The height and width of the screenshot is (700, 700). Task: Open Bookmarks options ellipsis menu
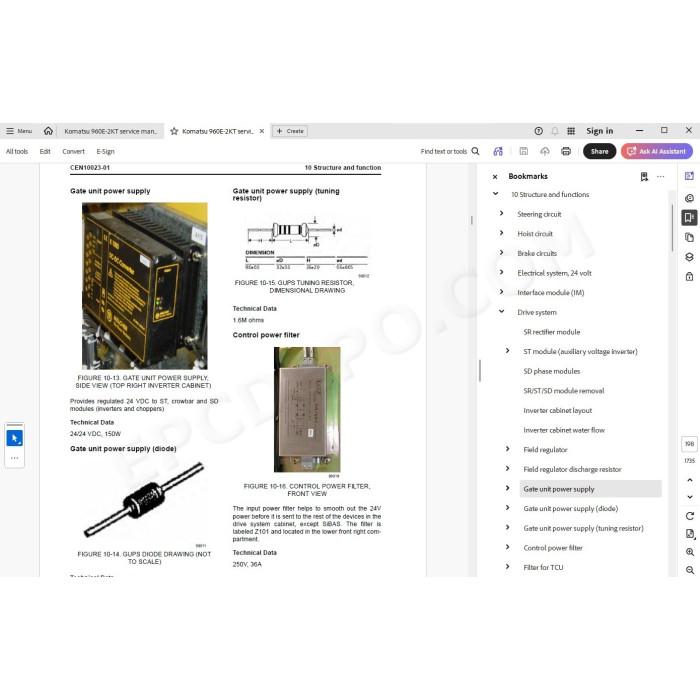pyautogui.click(x=660, y=177)
